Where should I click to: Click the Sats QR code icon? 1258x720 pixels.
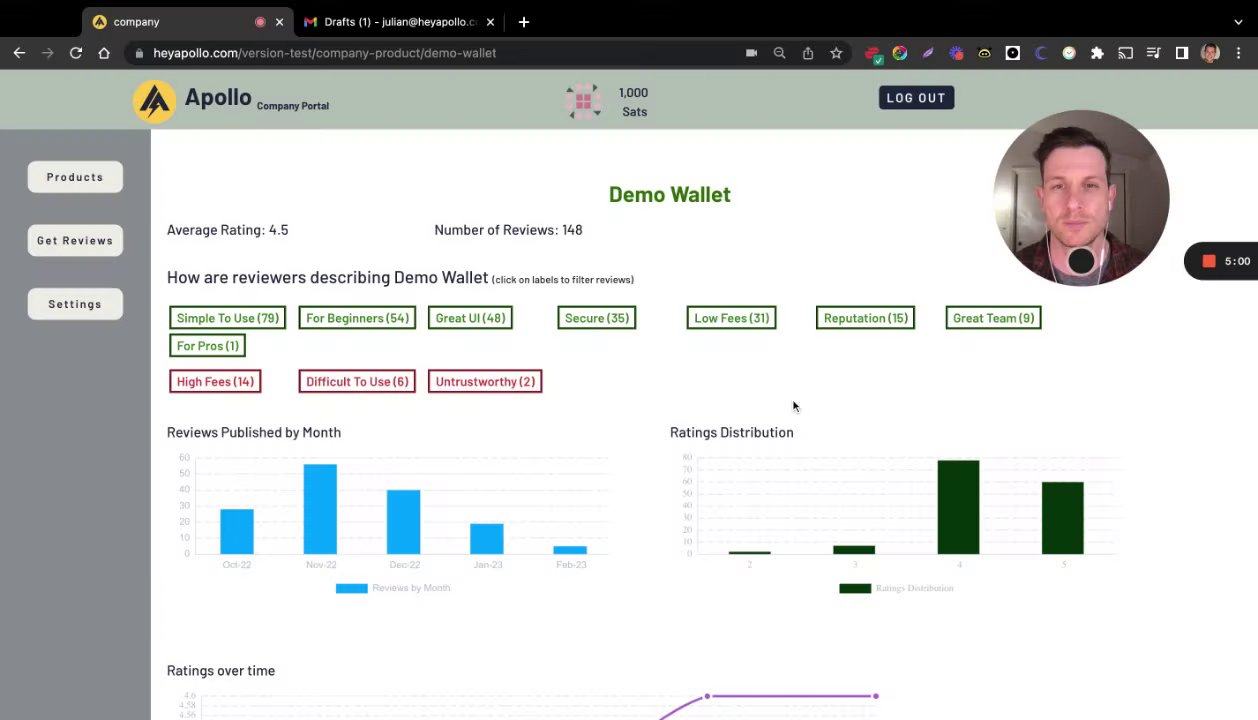583,101
